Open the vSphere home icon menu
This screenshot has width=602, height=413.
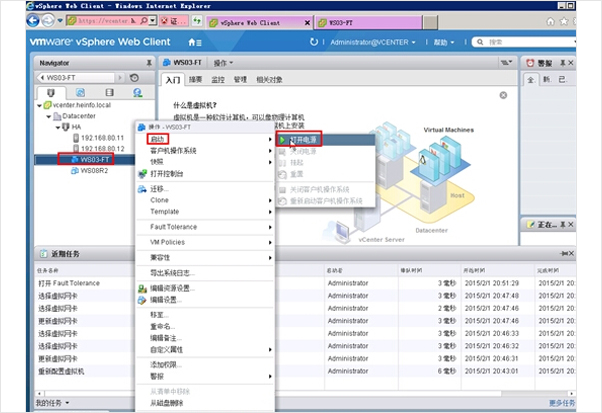coord(195,42)
